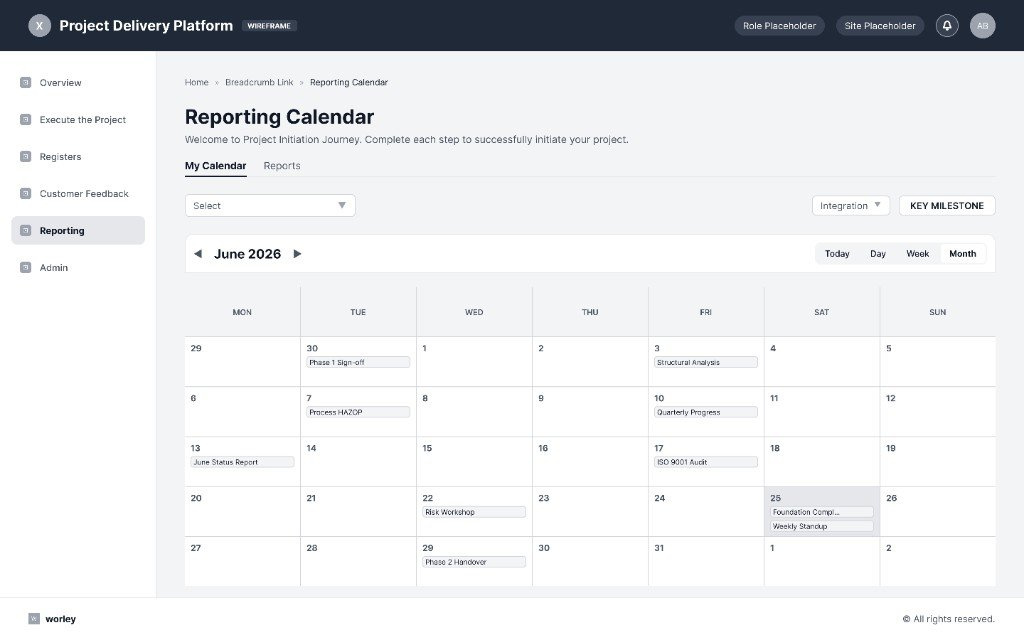Open the Phase 1 Sign-off event

(358, 362)
